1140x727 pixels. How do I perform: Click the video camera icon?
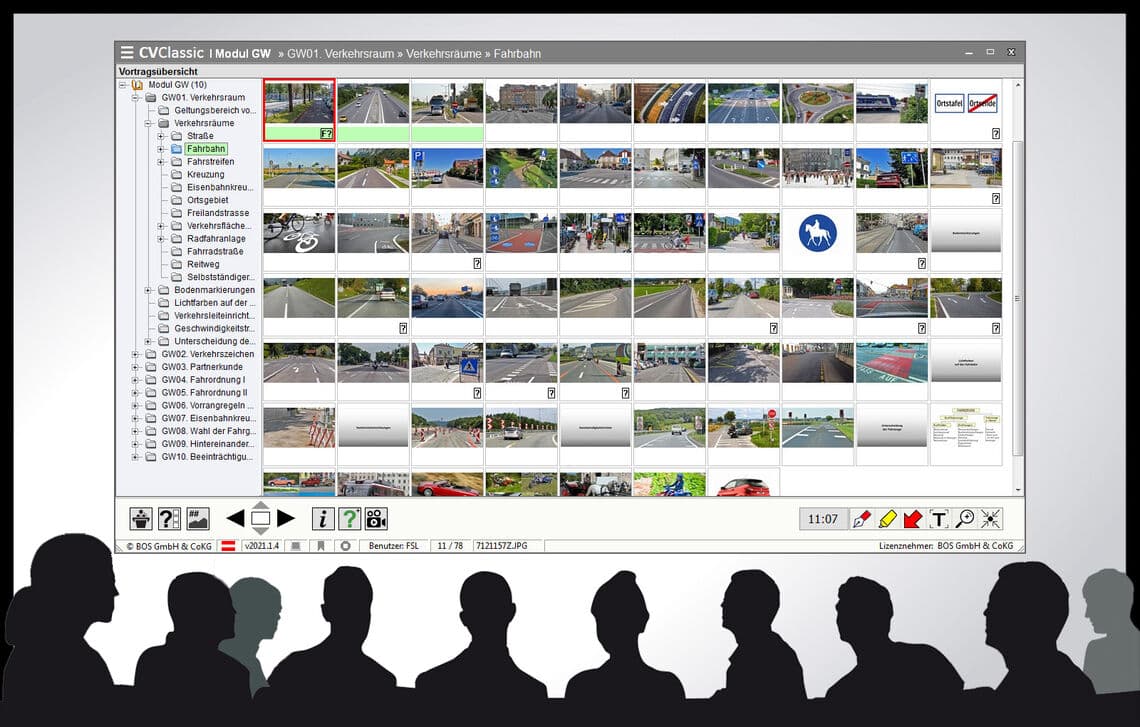click(x=376, y=518)
